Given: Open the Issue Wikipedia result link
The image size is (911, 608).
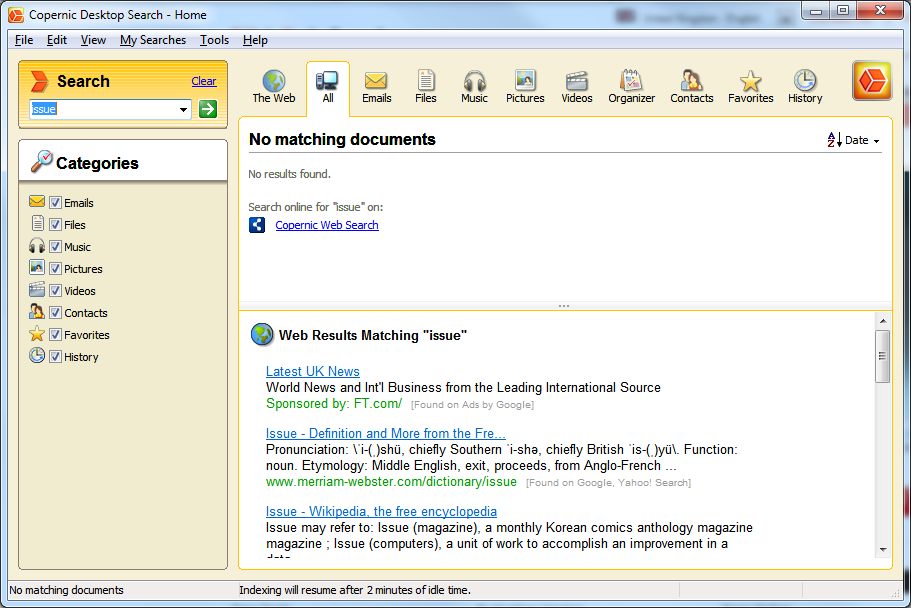Looking at the screenshot, I should tap(381, 512).
